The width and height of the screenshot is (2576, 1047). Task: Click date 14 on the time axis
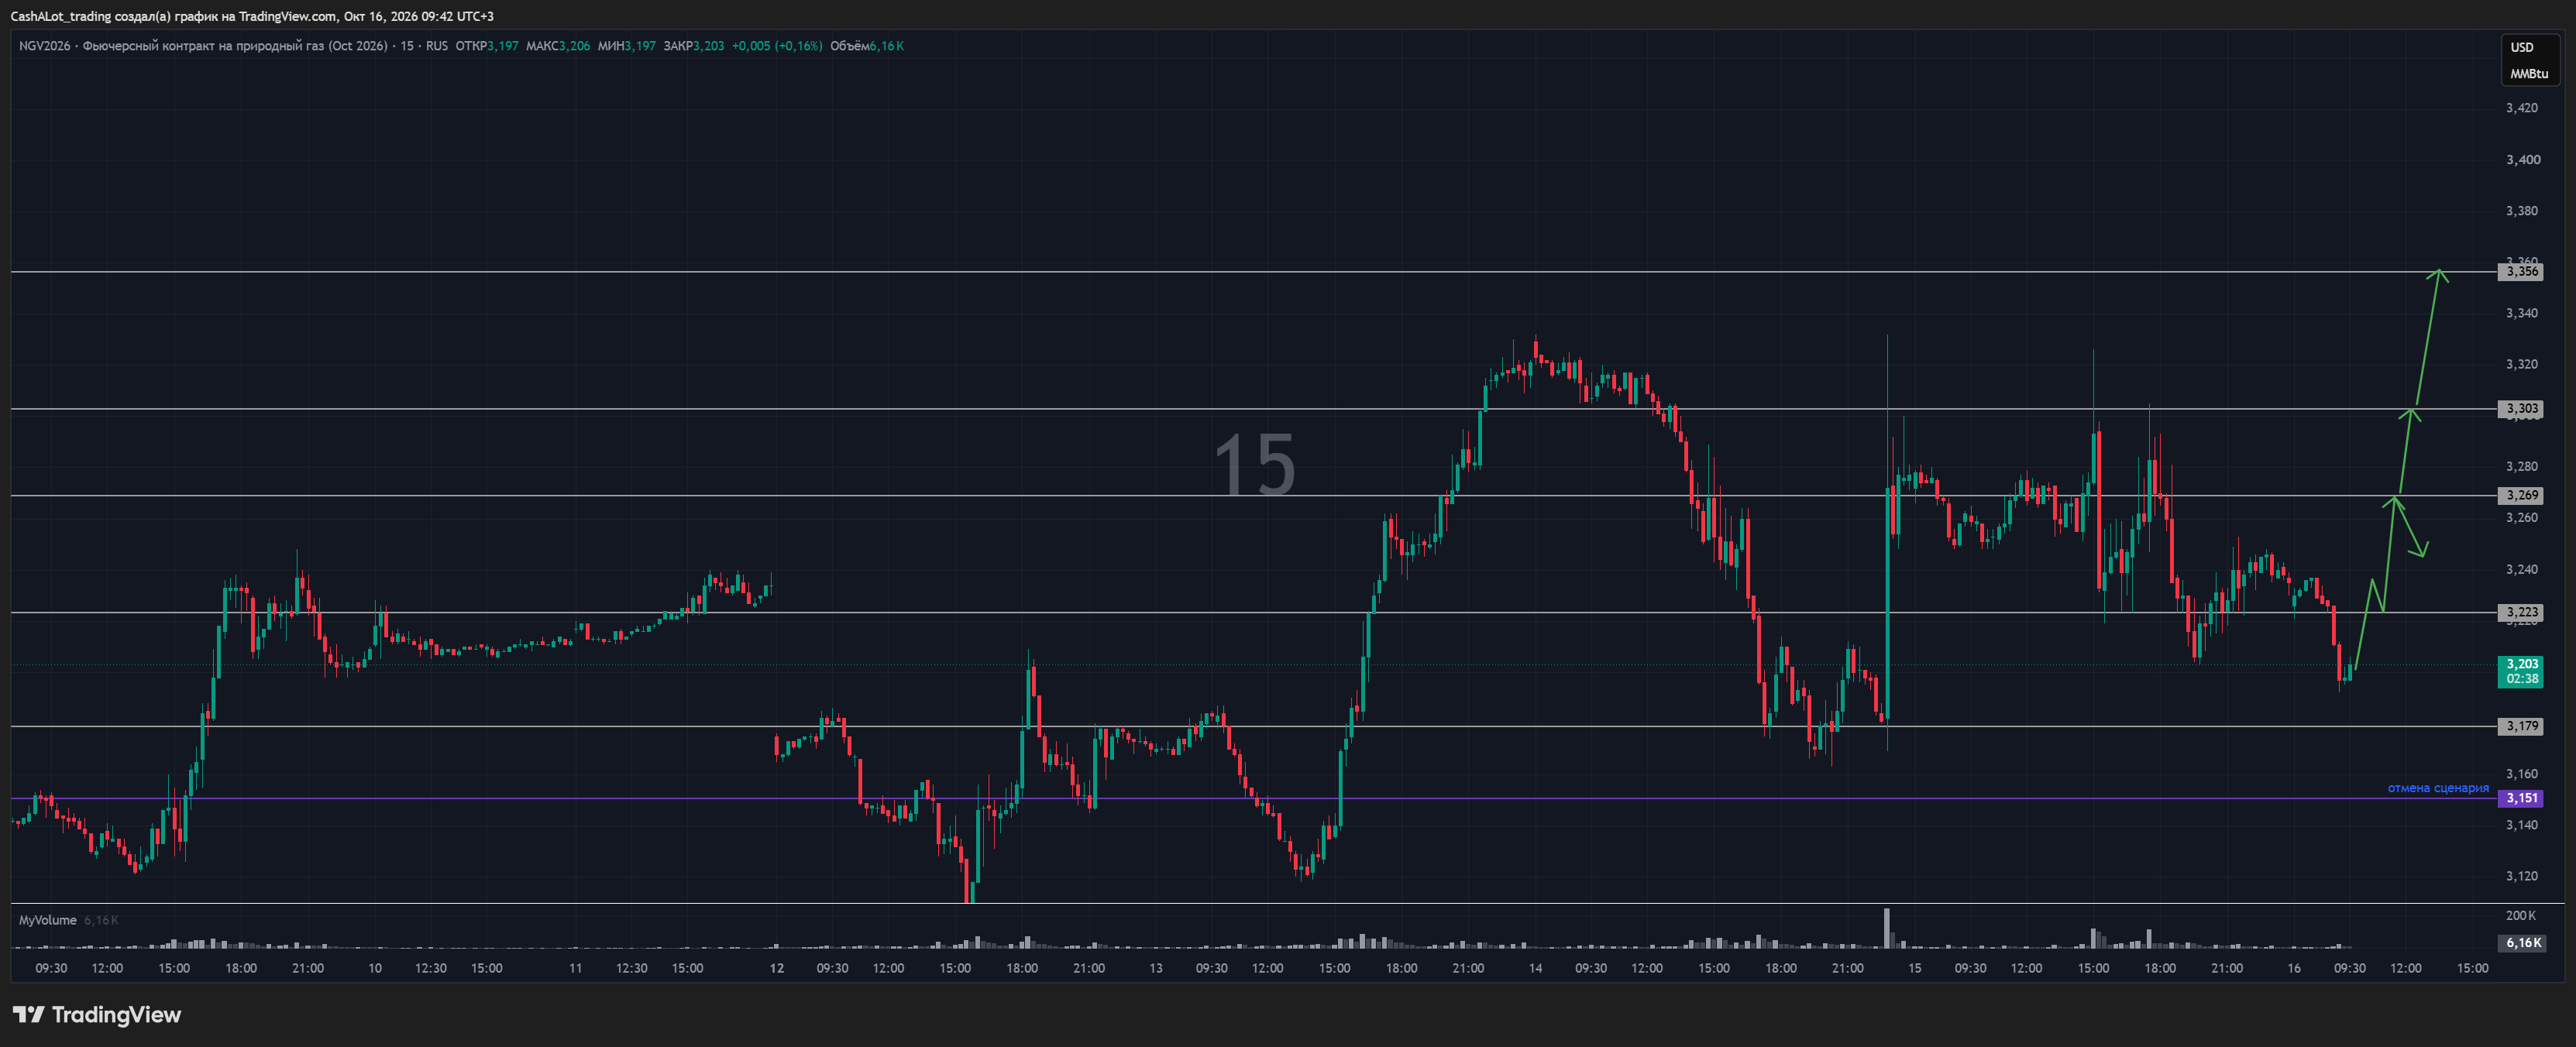pos(1535,968)
